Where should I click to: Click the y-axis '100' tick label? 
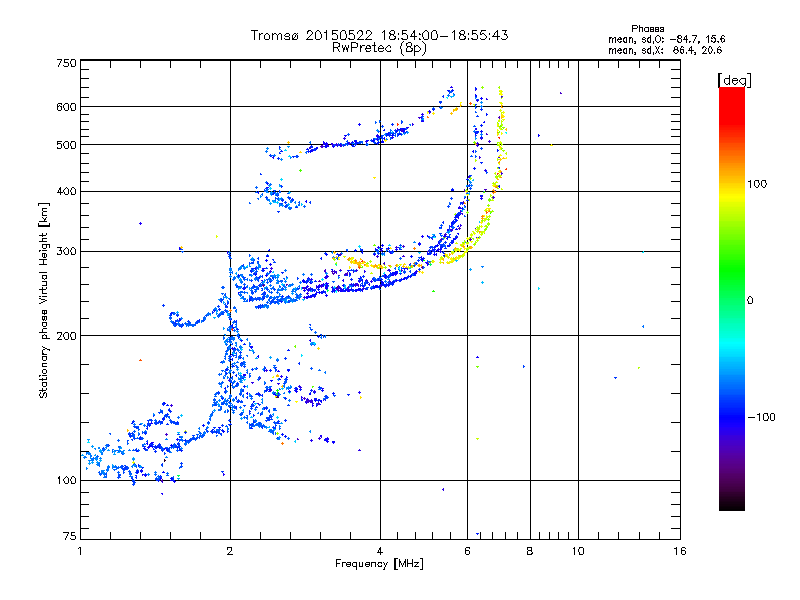(x=66, y=480)
